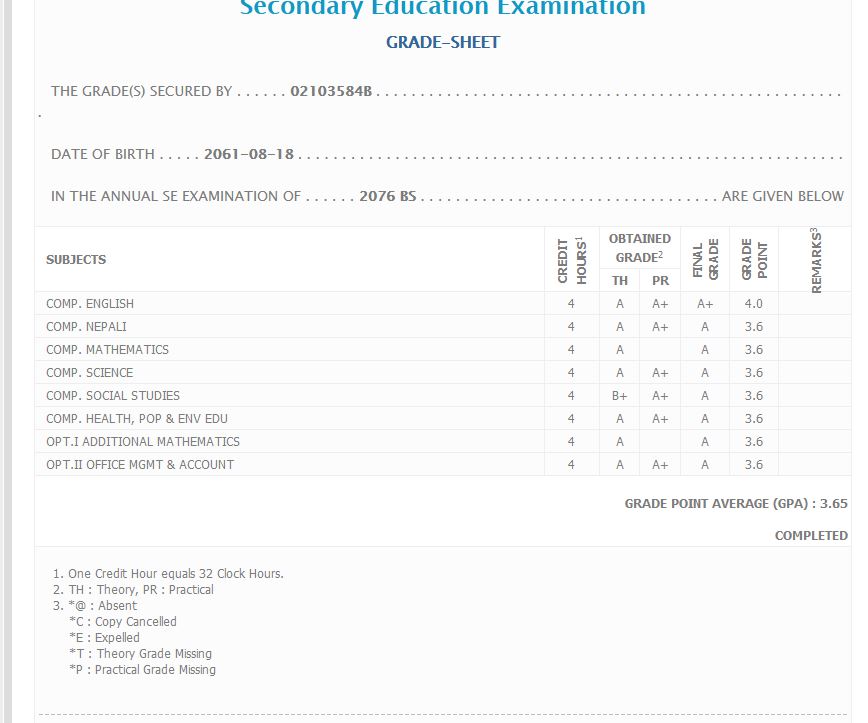
Task: Click the B+ theory grade cell
Action: (620, 396)
